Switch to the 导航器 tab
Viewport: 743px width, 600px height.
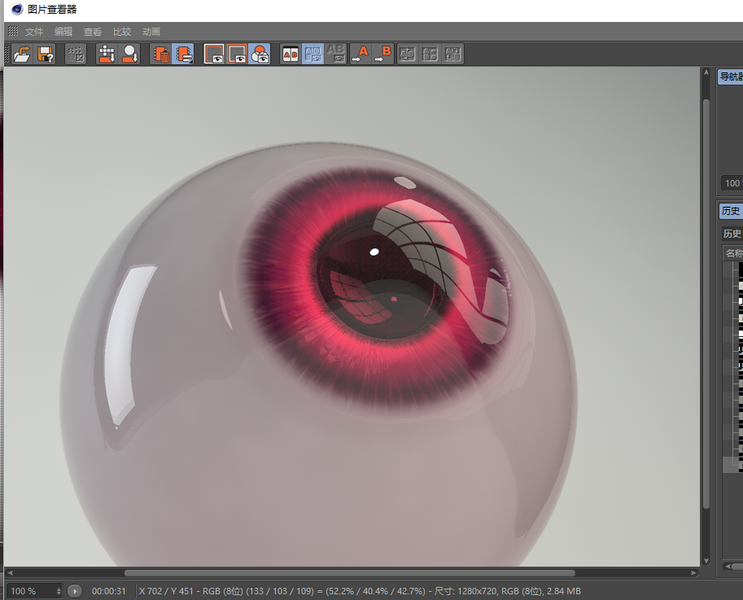pyautogui.click(x=730, y=76)
